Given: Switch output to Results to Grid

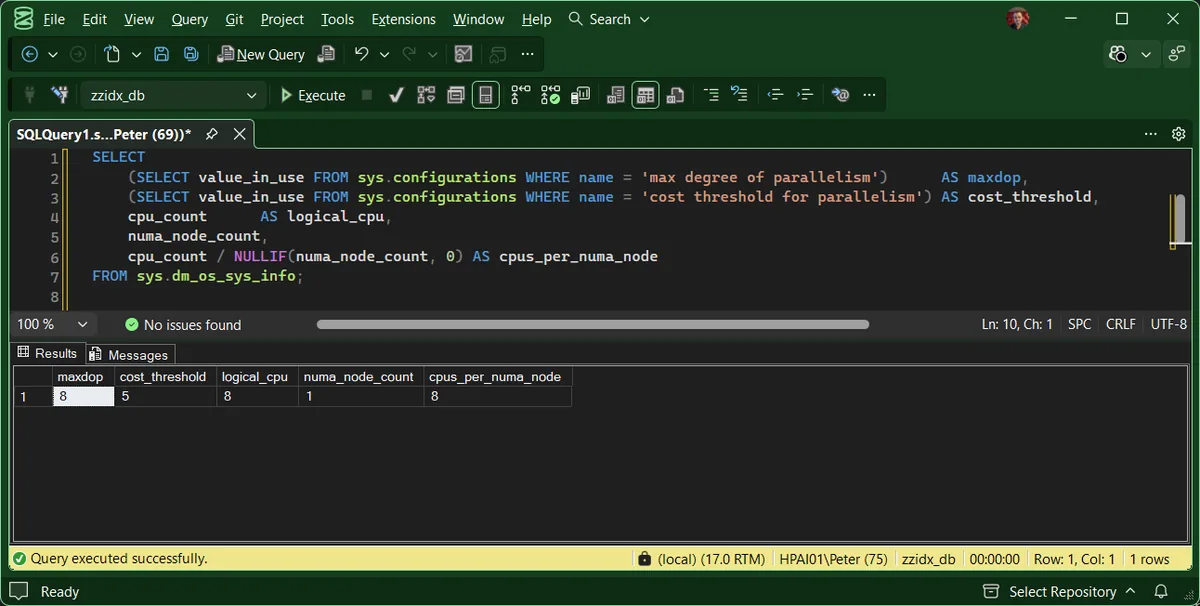Looking at the screenshot, I should 645,95.
